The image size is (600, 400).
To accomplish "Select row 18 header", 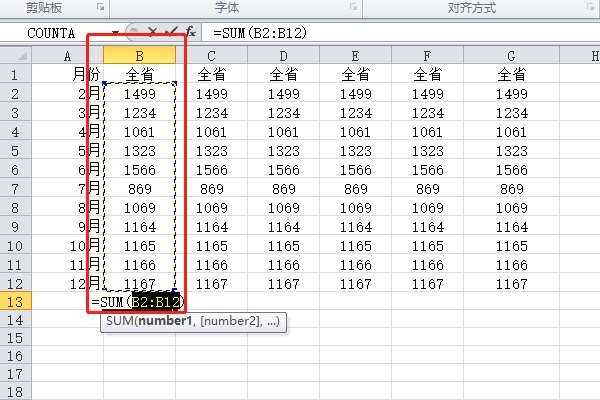I will (15, 392).
